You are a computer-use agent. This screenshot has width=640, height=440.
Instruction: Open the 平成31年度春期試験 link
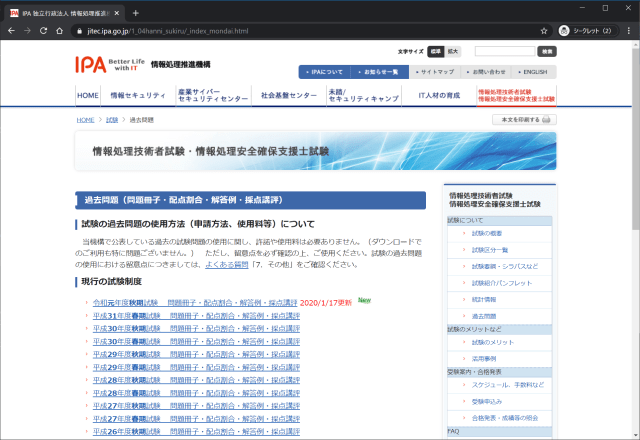click(196, 316)
